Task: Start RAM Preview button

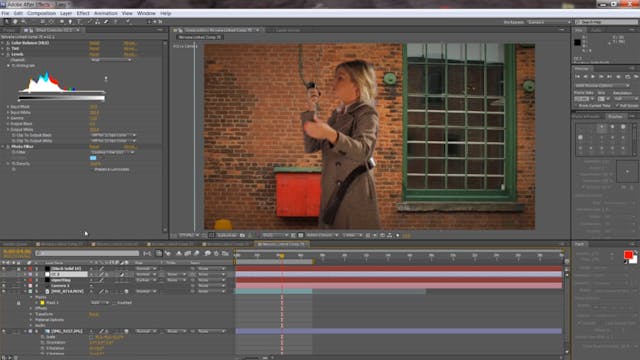Action: 636,76
